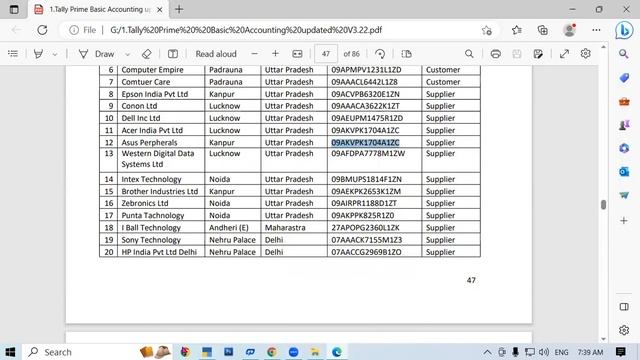The width and height of the screenshot is (640, 360).
Task: Open the notification center icon
Action: click(621, 352)
